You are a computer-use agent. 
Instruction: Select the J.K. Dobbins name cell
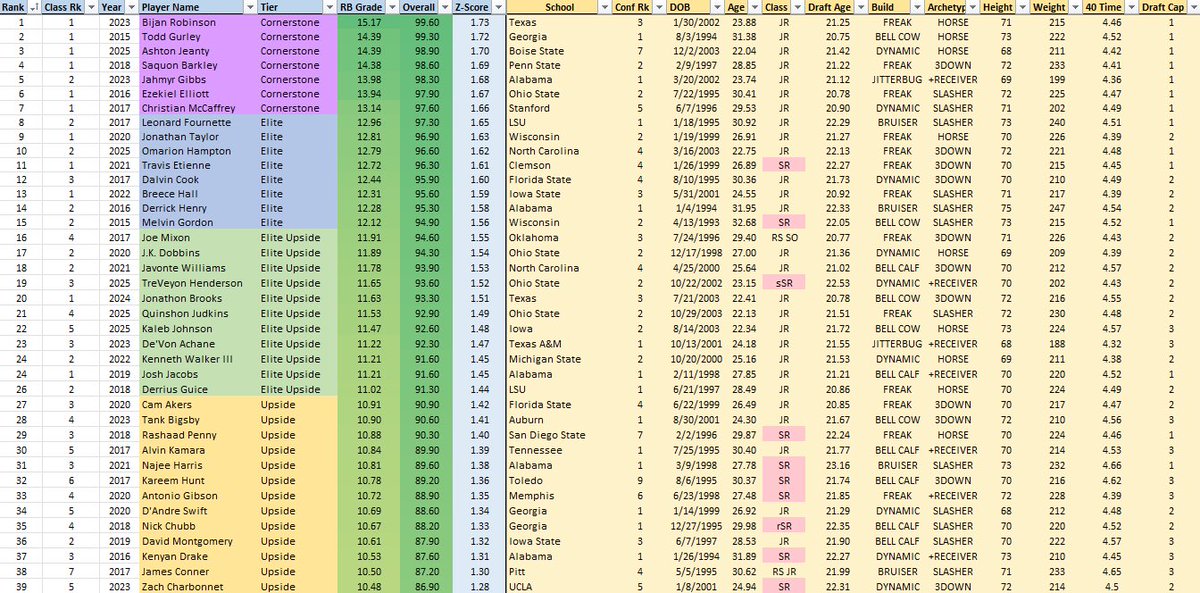tap(198, 254)
